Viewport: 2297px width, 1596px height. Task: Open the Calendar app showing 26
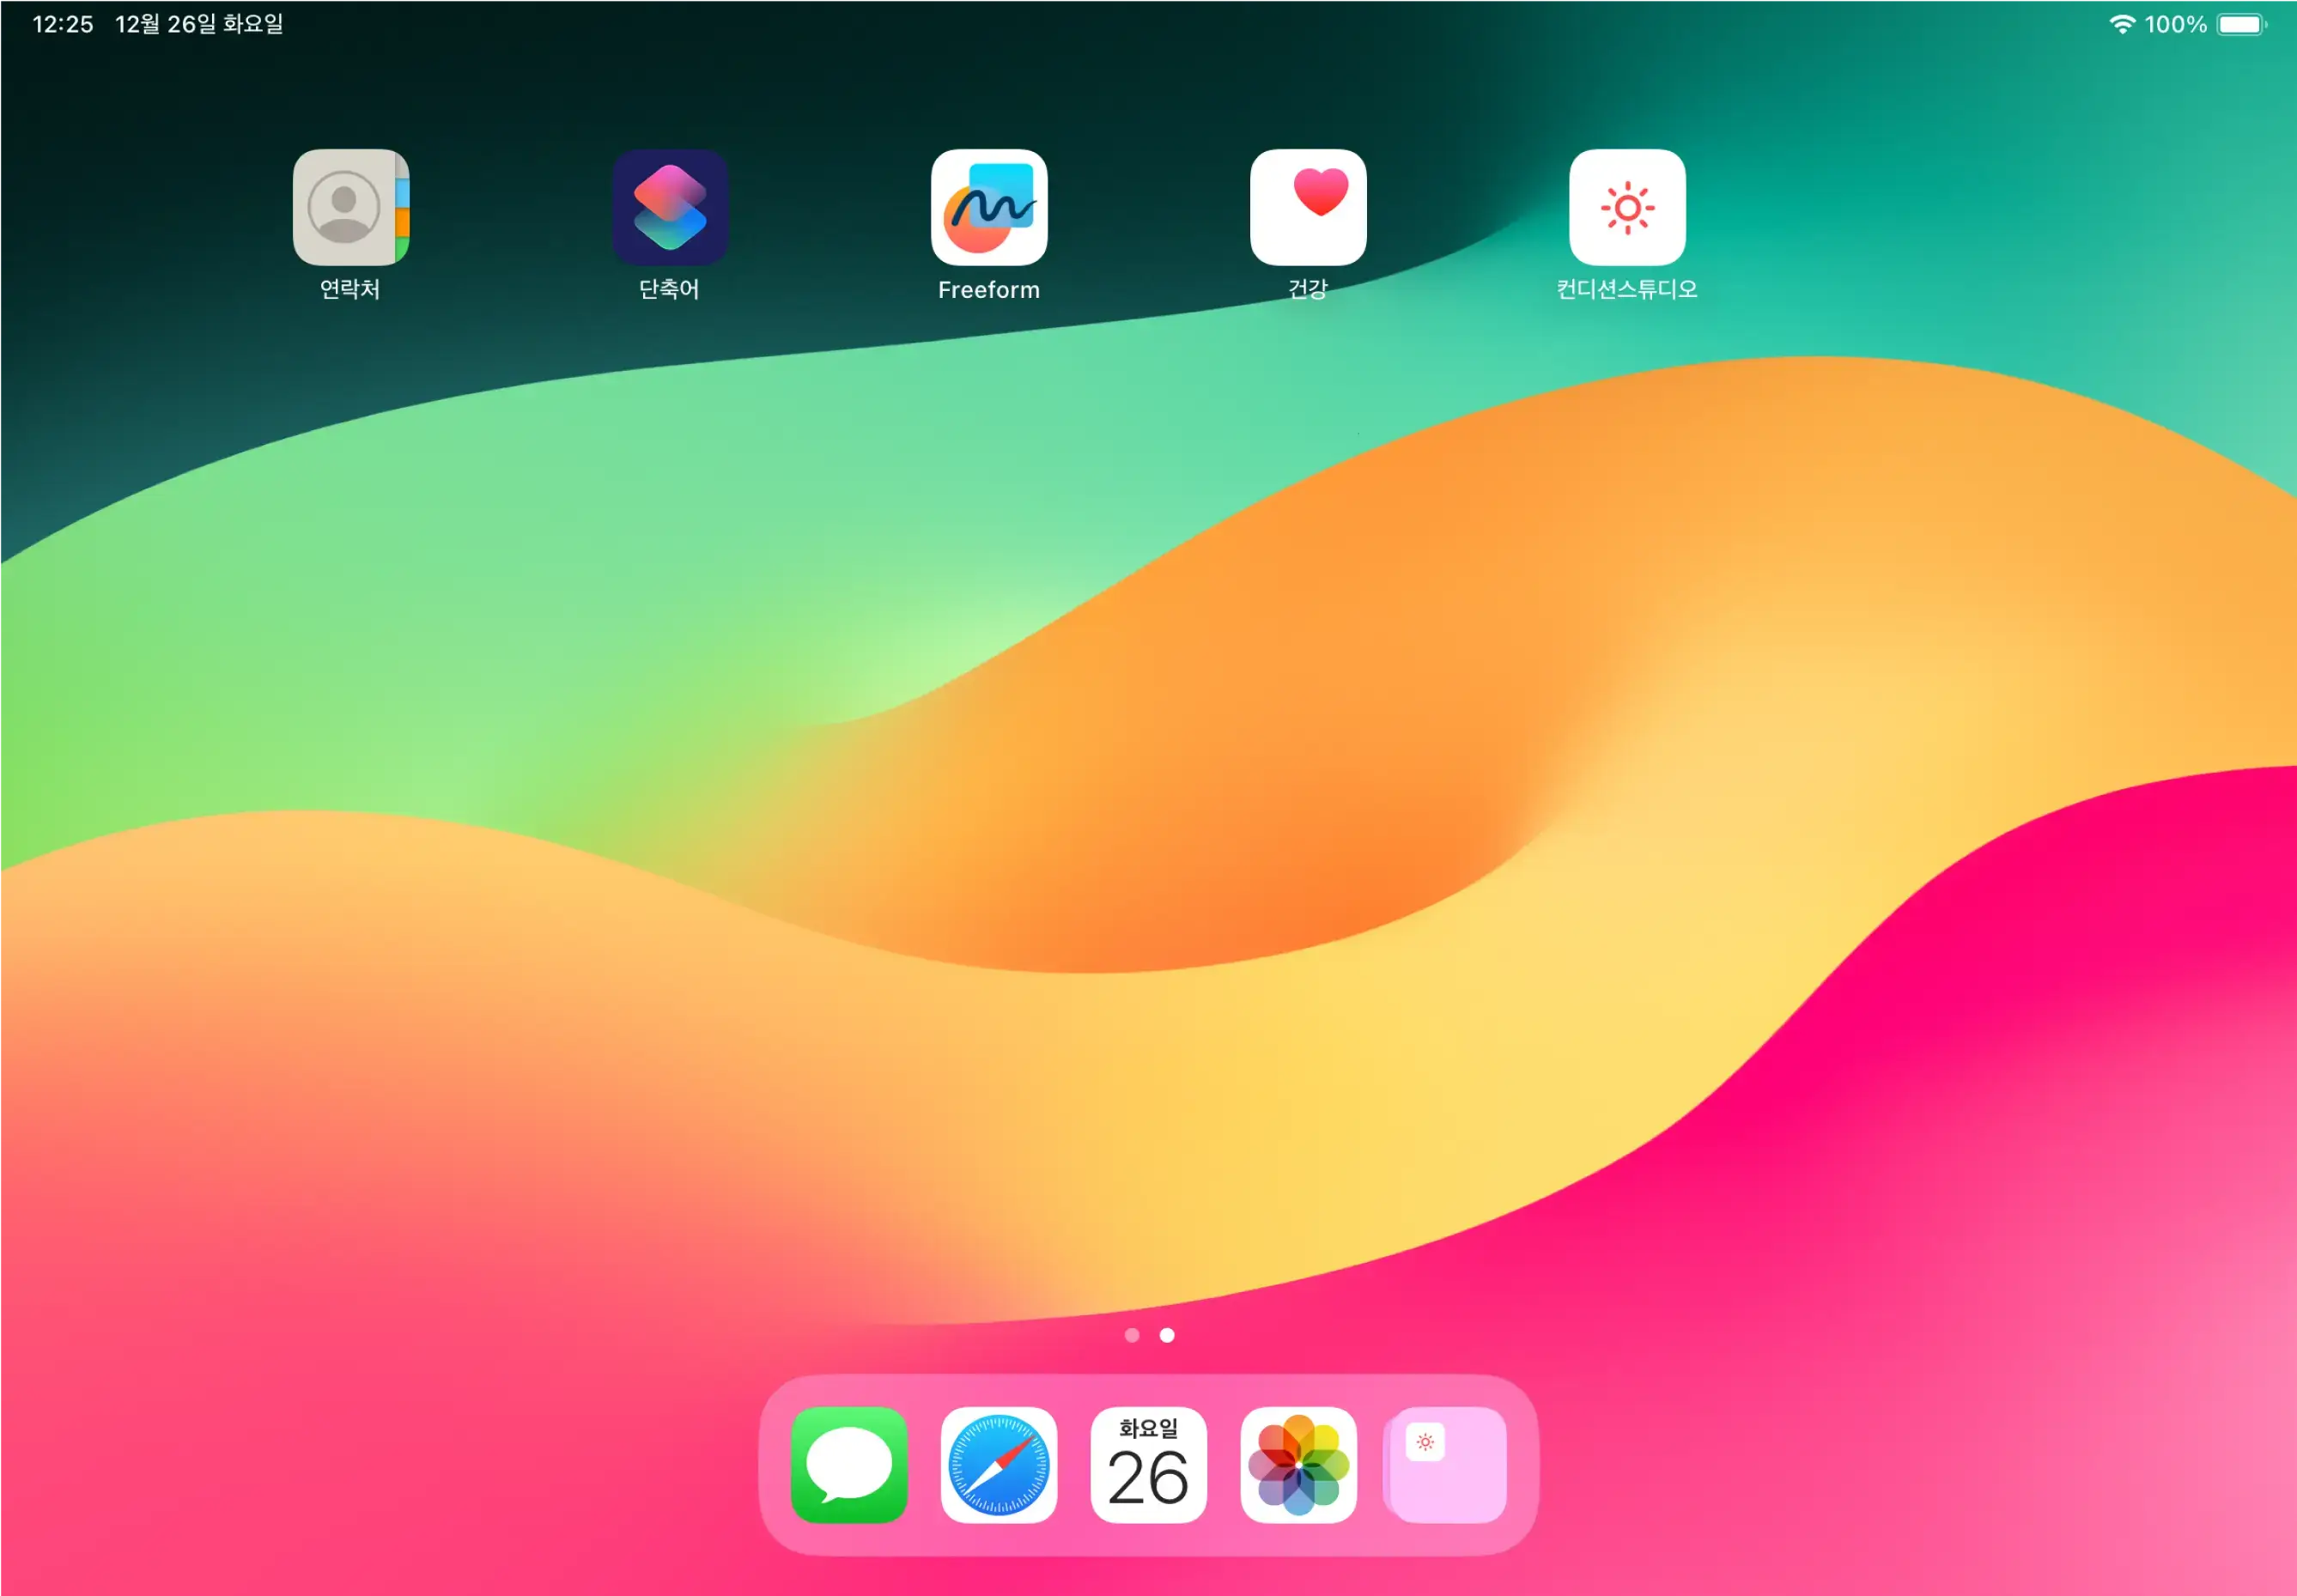pos(1149,1465)
